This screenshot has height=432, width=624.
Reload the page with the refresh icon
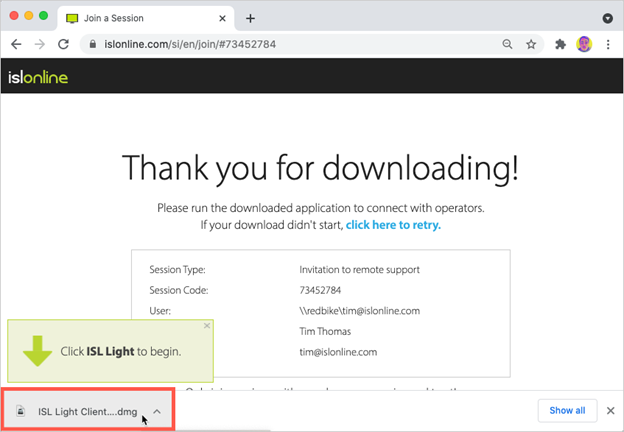click(63, 44)
